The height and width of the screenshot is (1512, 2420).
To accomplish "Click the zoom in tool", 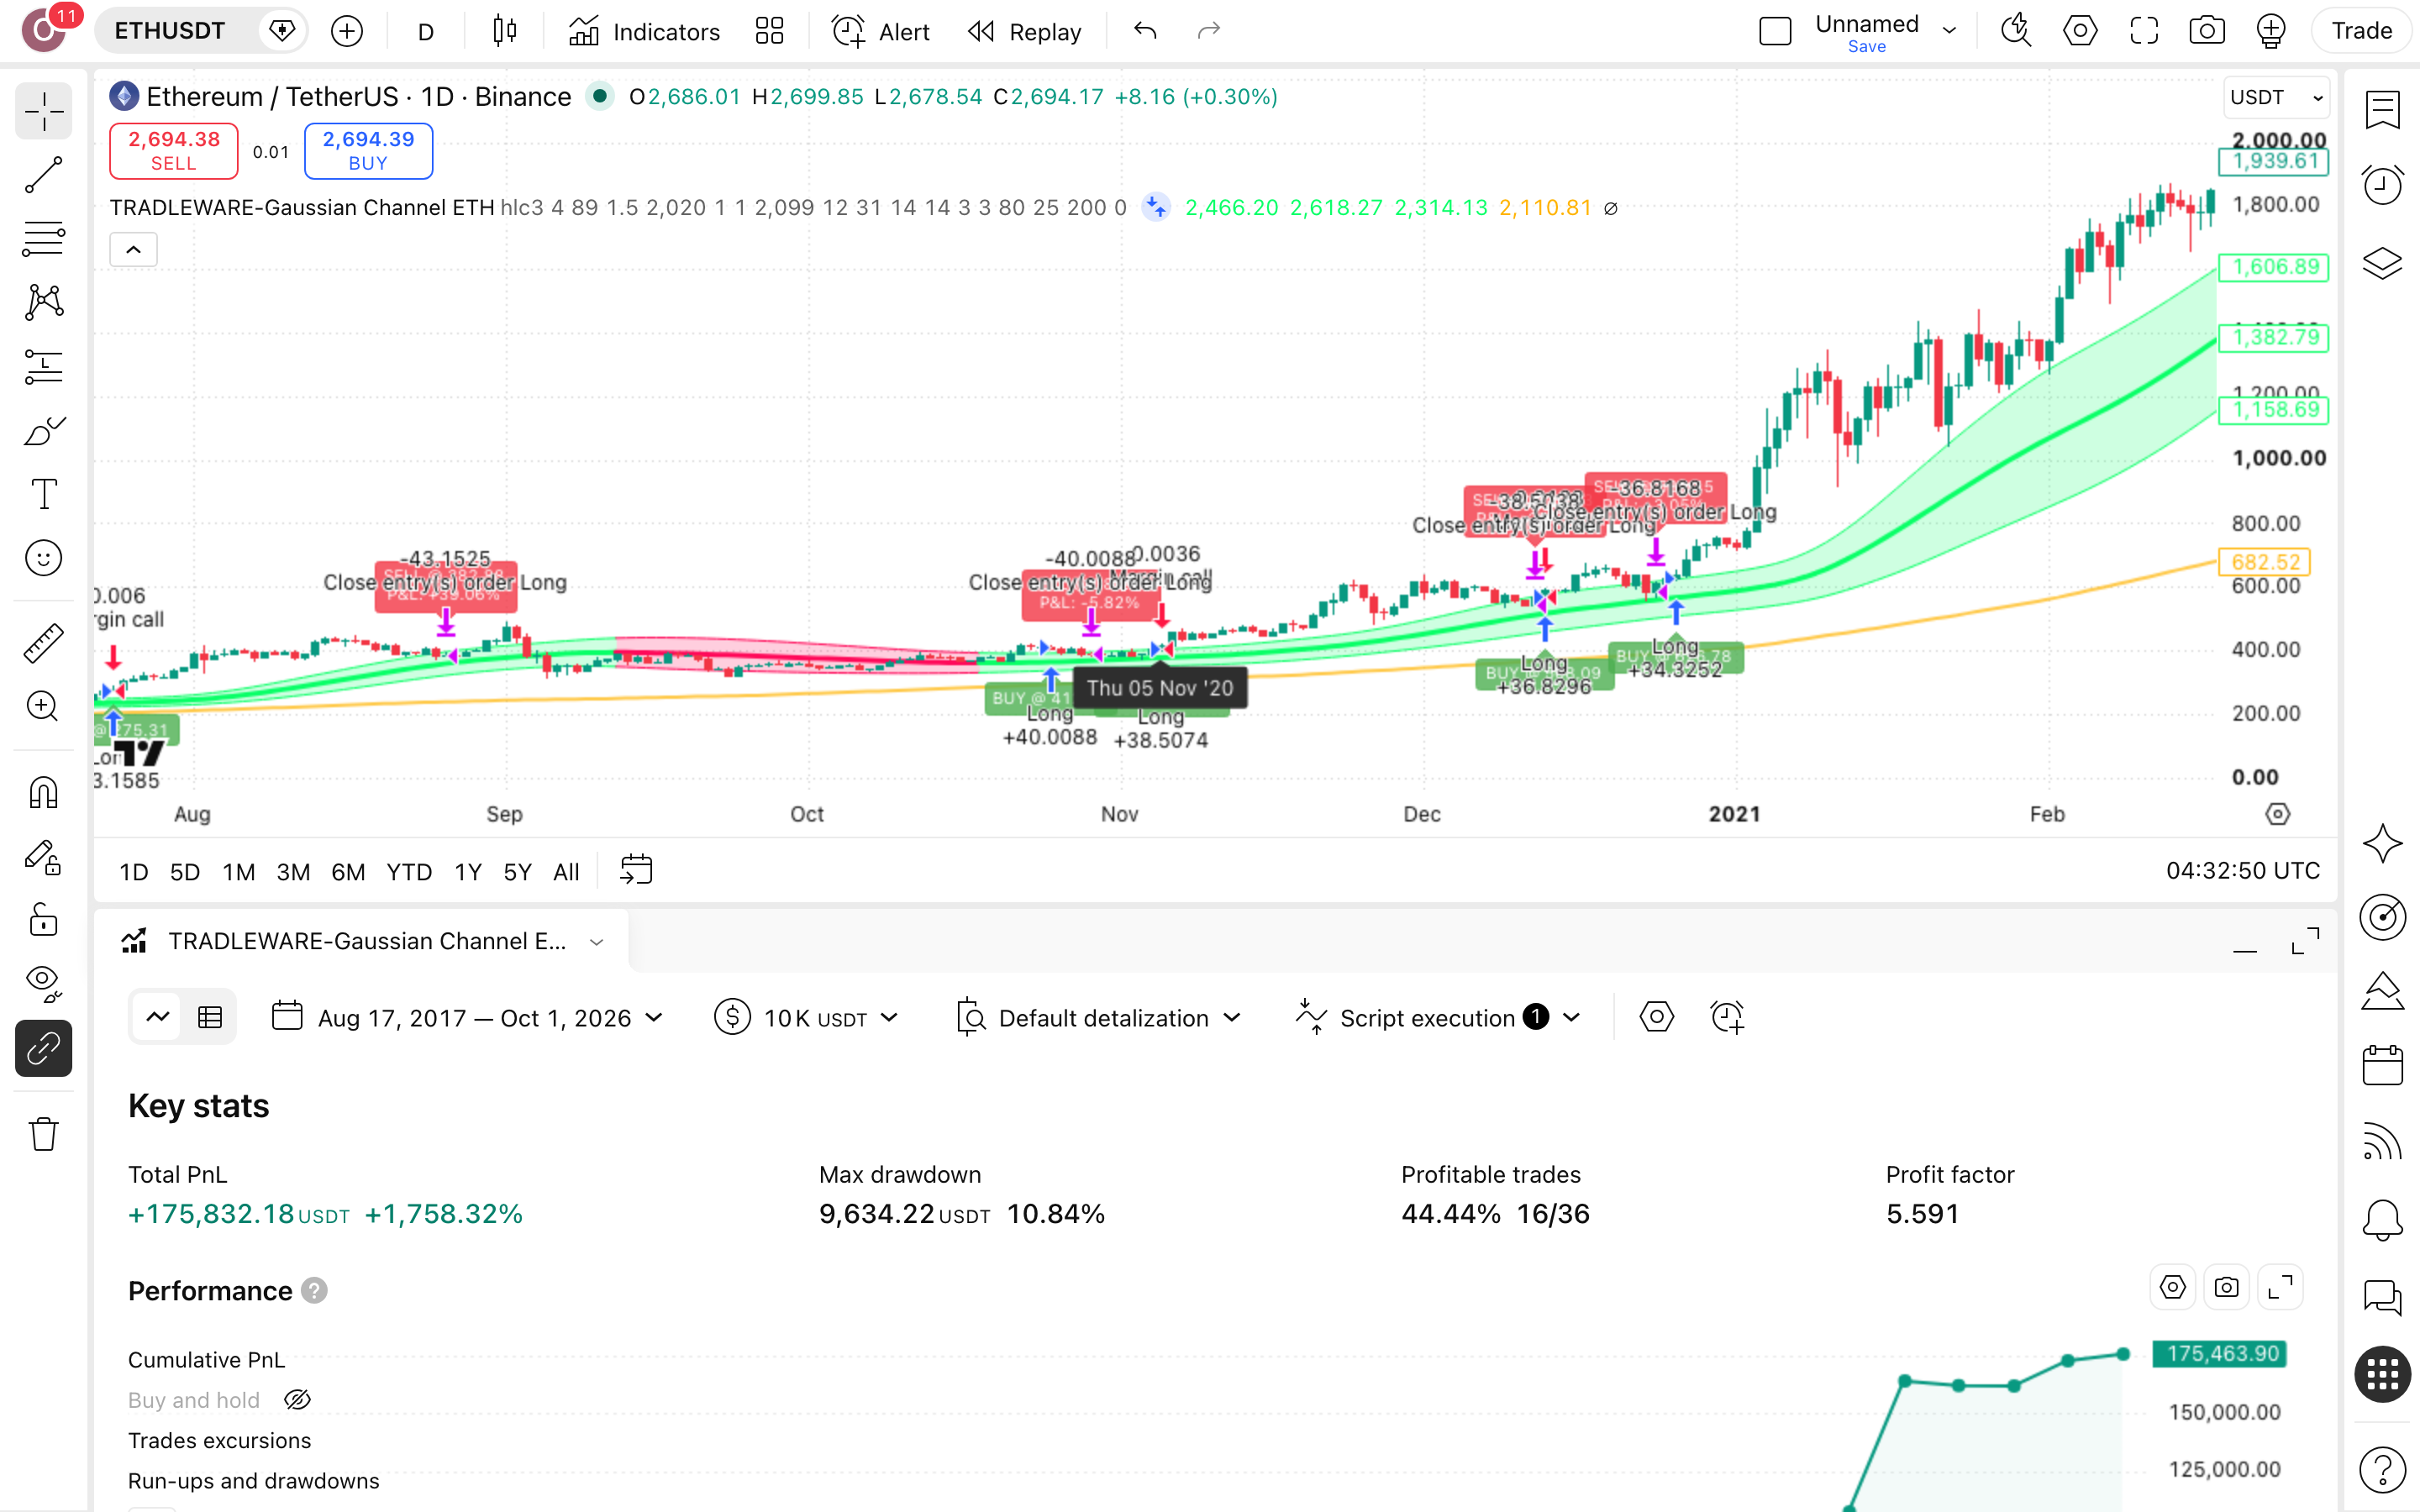I will point(43,707).
